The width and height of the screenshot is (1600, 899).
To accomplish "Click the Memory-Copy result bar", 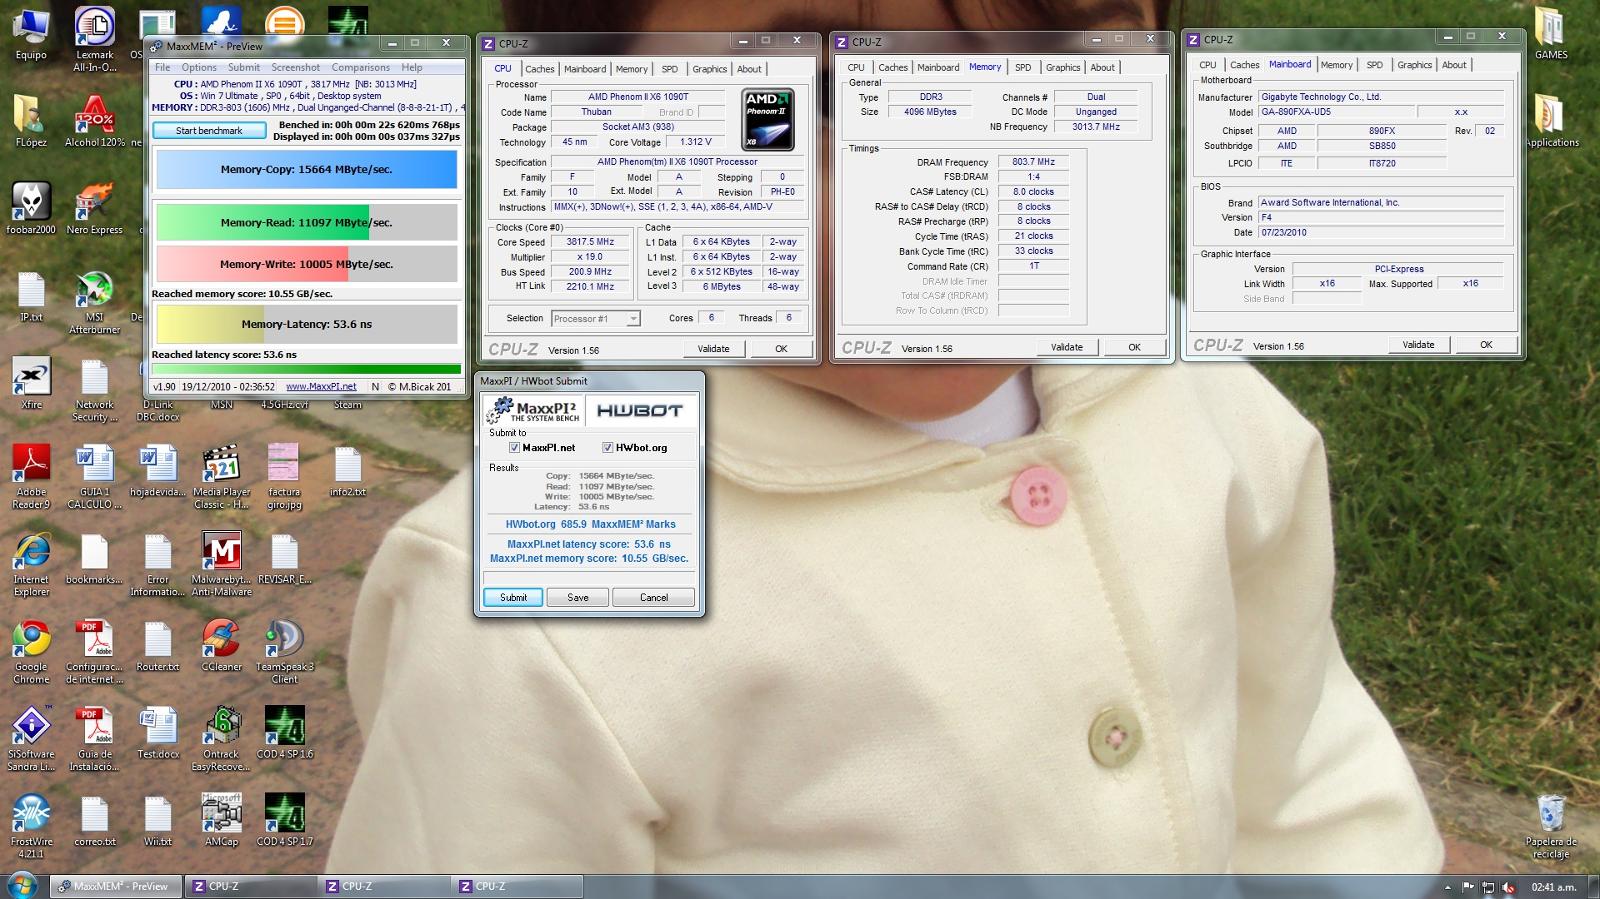I will click(307, 169).
